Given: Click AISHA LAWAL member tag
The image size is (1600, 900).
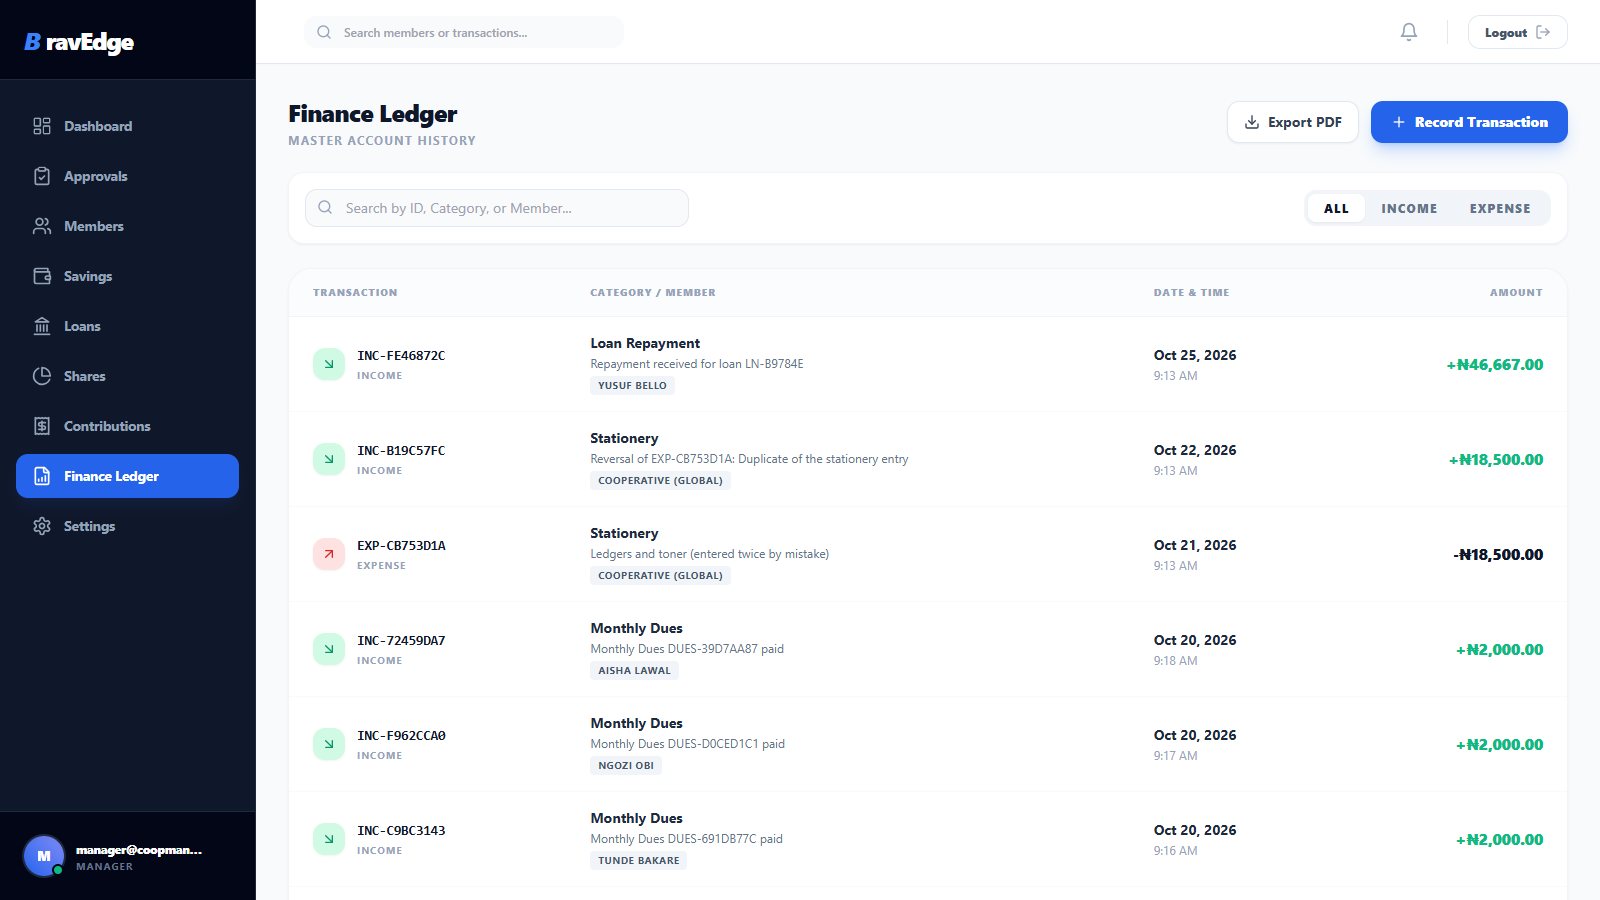Looking at the screenshot, I should point(634,670).
